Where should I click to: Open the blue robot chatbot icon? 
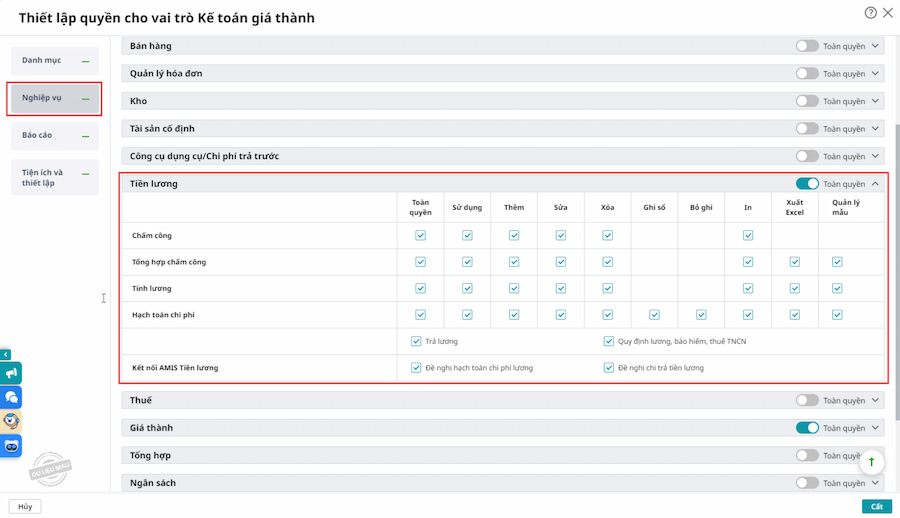11,446
